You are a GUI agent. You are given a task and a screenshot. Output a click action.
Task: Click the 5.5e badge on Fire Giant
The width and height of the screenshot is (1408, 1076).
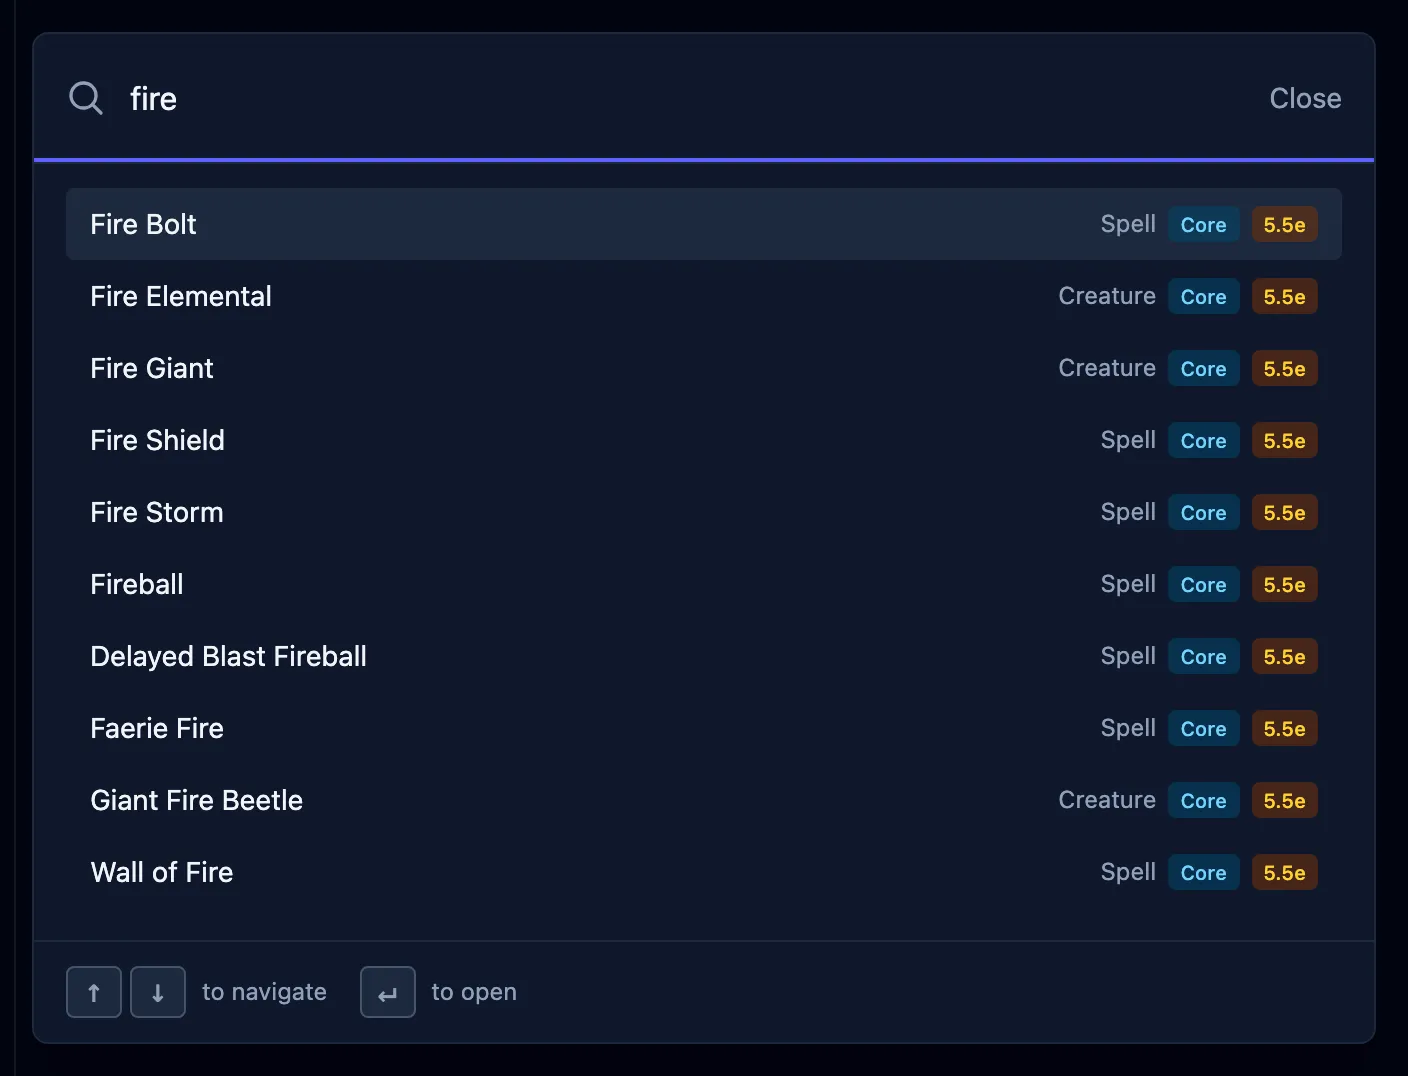[x=1285, y=368]
